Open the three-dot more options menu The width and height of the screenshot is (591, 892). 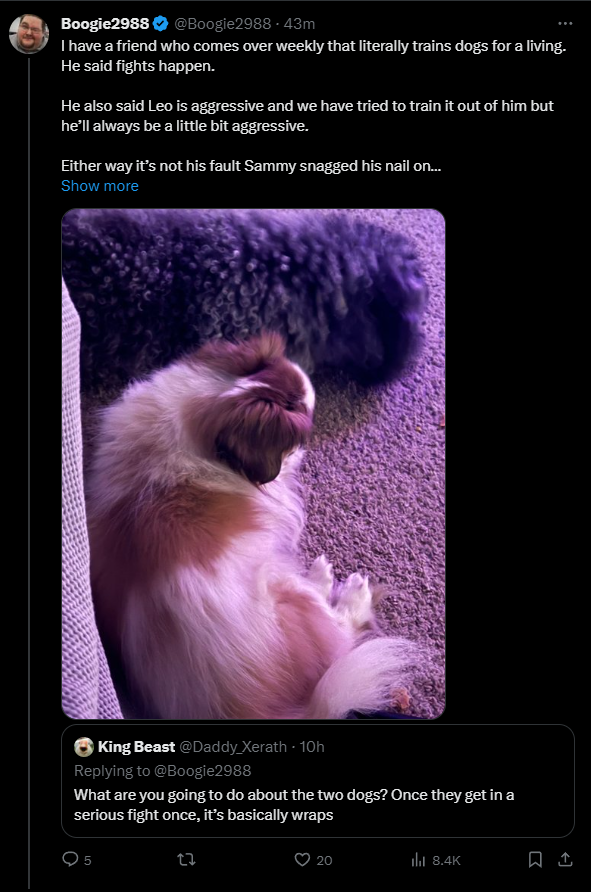point(565,23)
